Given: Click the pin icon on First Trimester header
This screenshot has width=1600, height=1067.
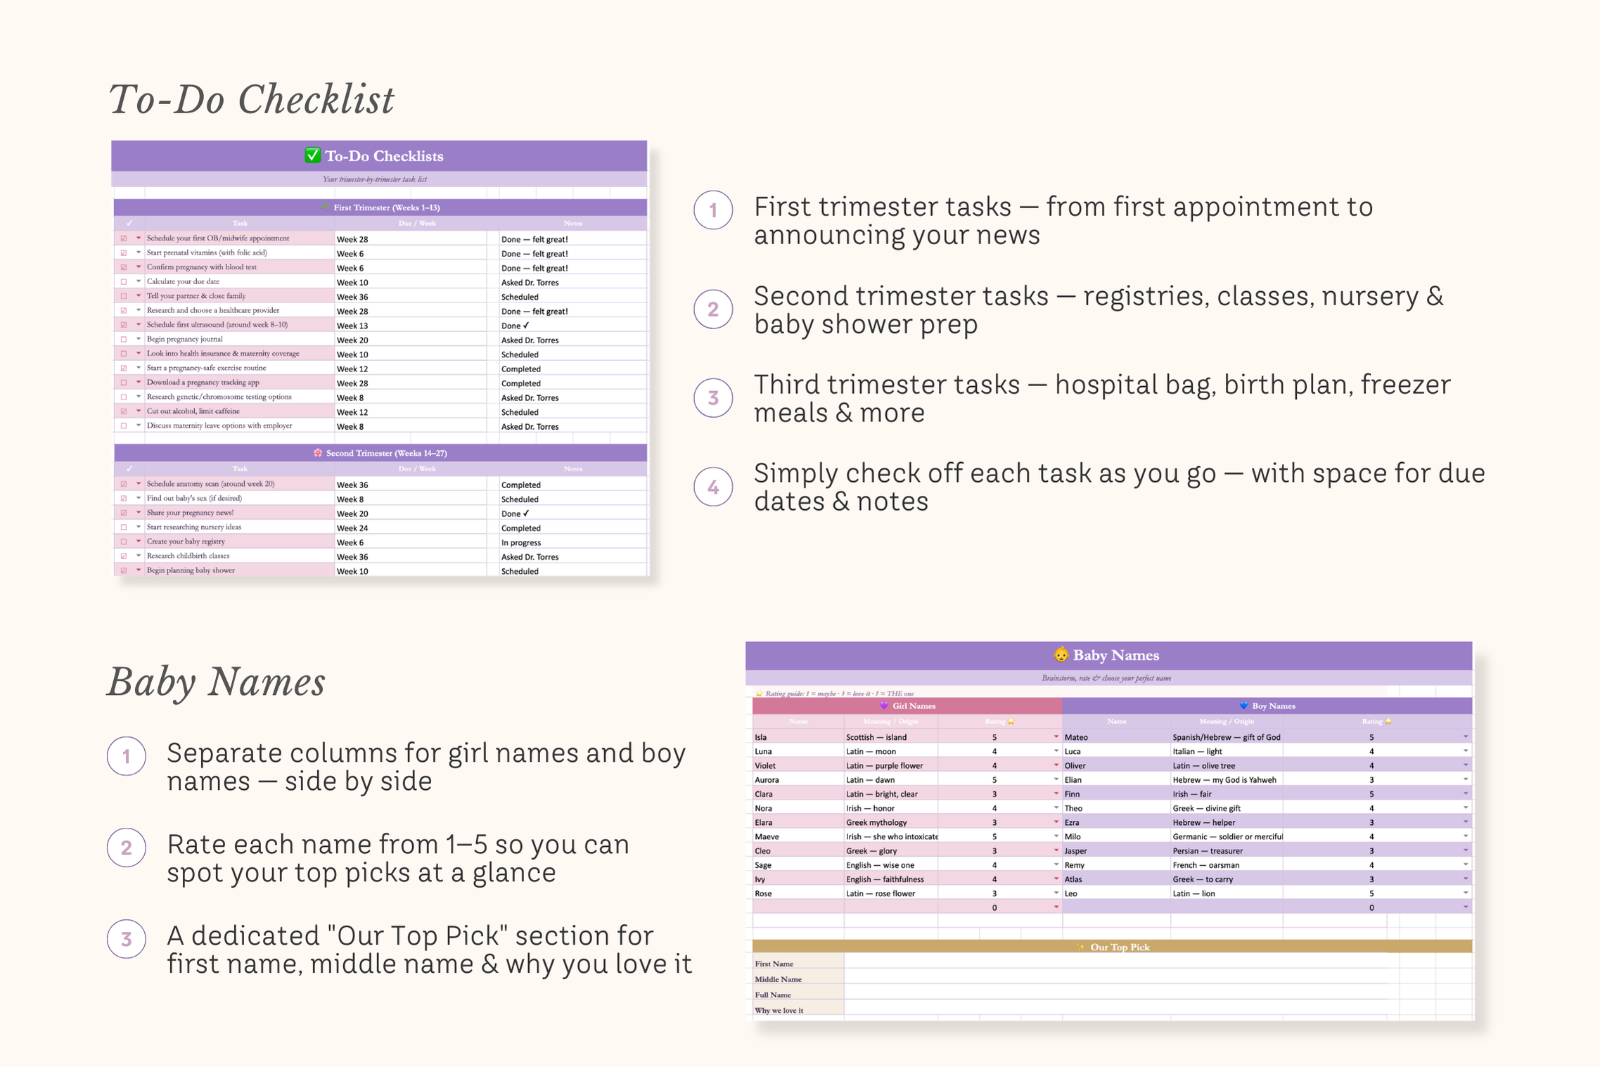Looking at the screenshot, I should click(x=324, y=207).
